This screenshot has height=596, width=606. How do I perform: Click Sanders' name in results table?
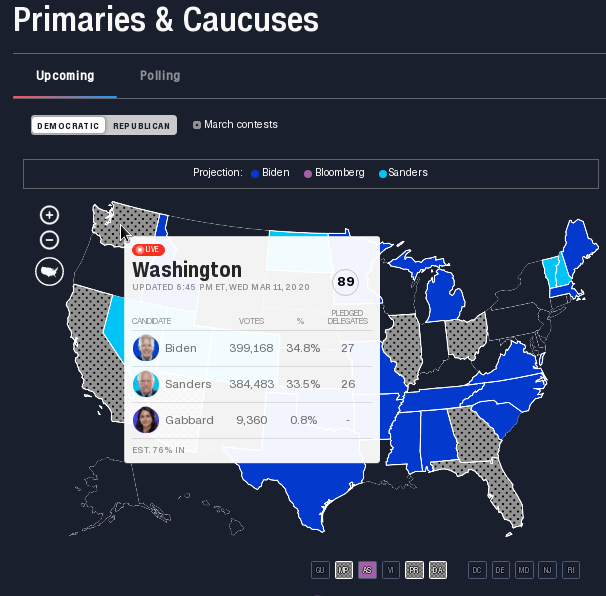click(x=188, y=384)
